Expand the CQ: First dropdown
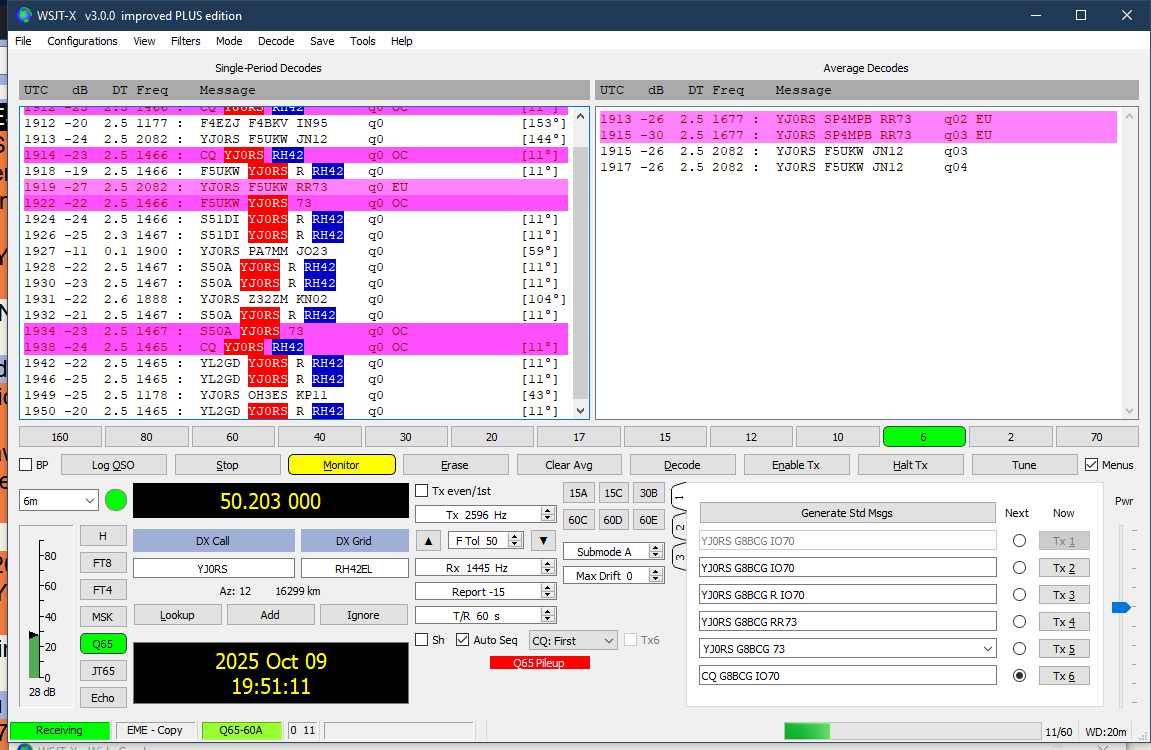Screen dimensions: 1151x750 click(573, 640)
